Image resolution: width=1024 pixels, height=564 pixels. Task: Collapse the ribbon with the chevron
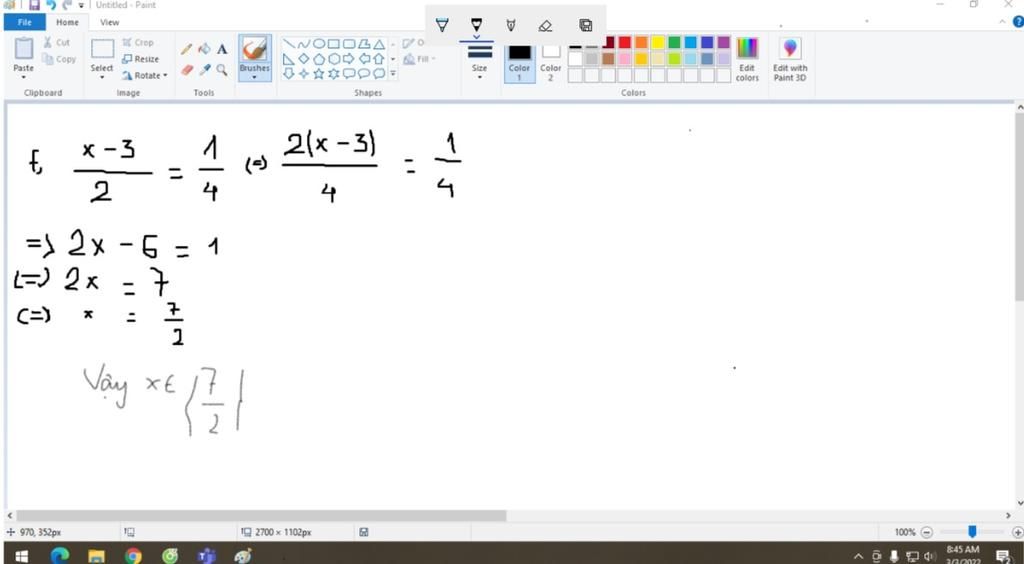click(x=1003, y=22)
